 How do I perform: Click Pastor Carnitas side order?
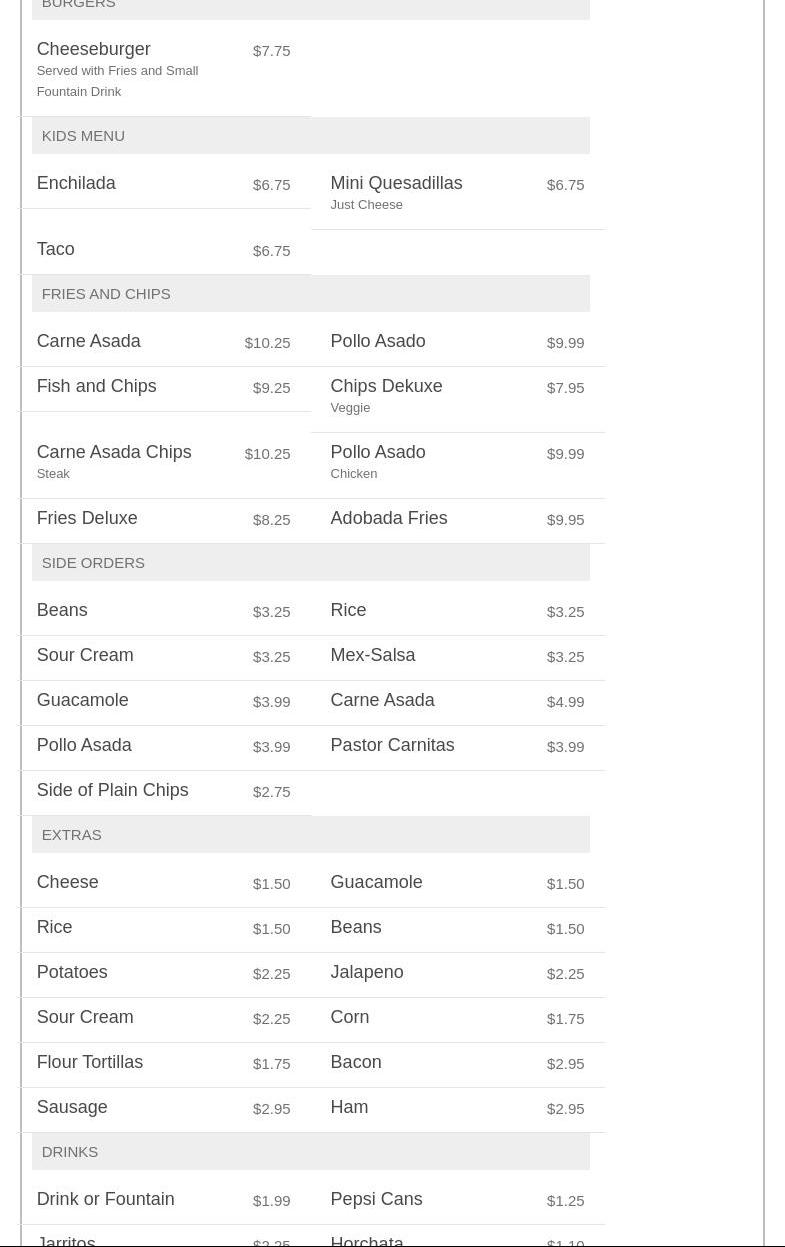392,745
